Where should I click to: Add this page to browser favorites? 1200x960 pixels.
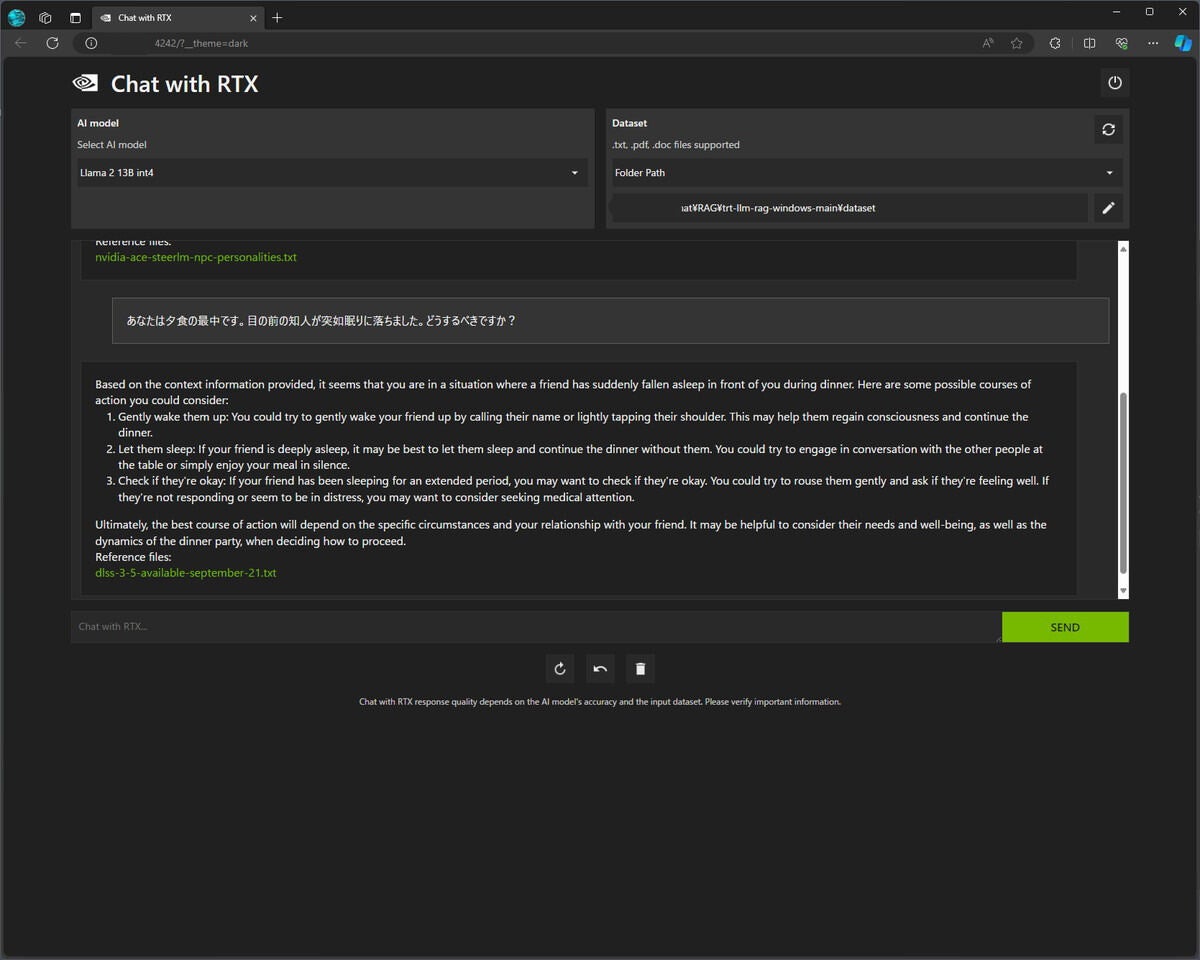coord(1016,43)
